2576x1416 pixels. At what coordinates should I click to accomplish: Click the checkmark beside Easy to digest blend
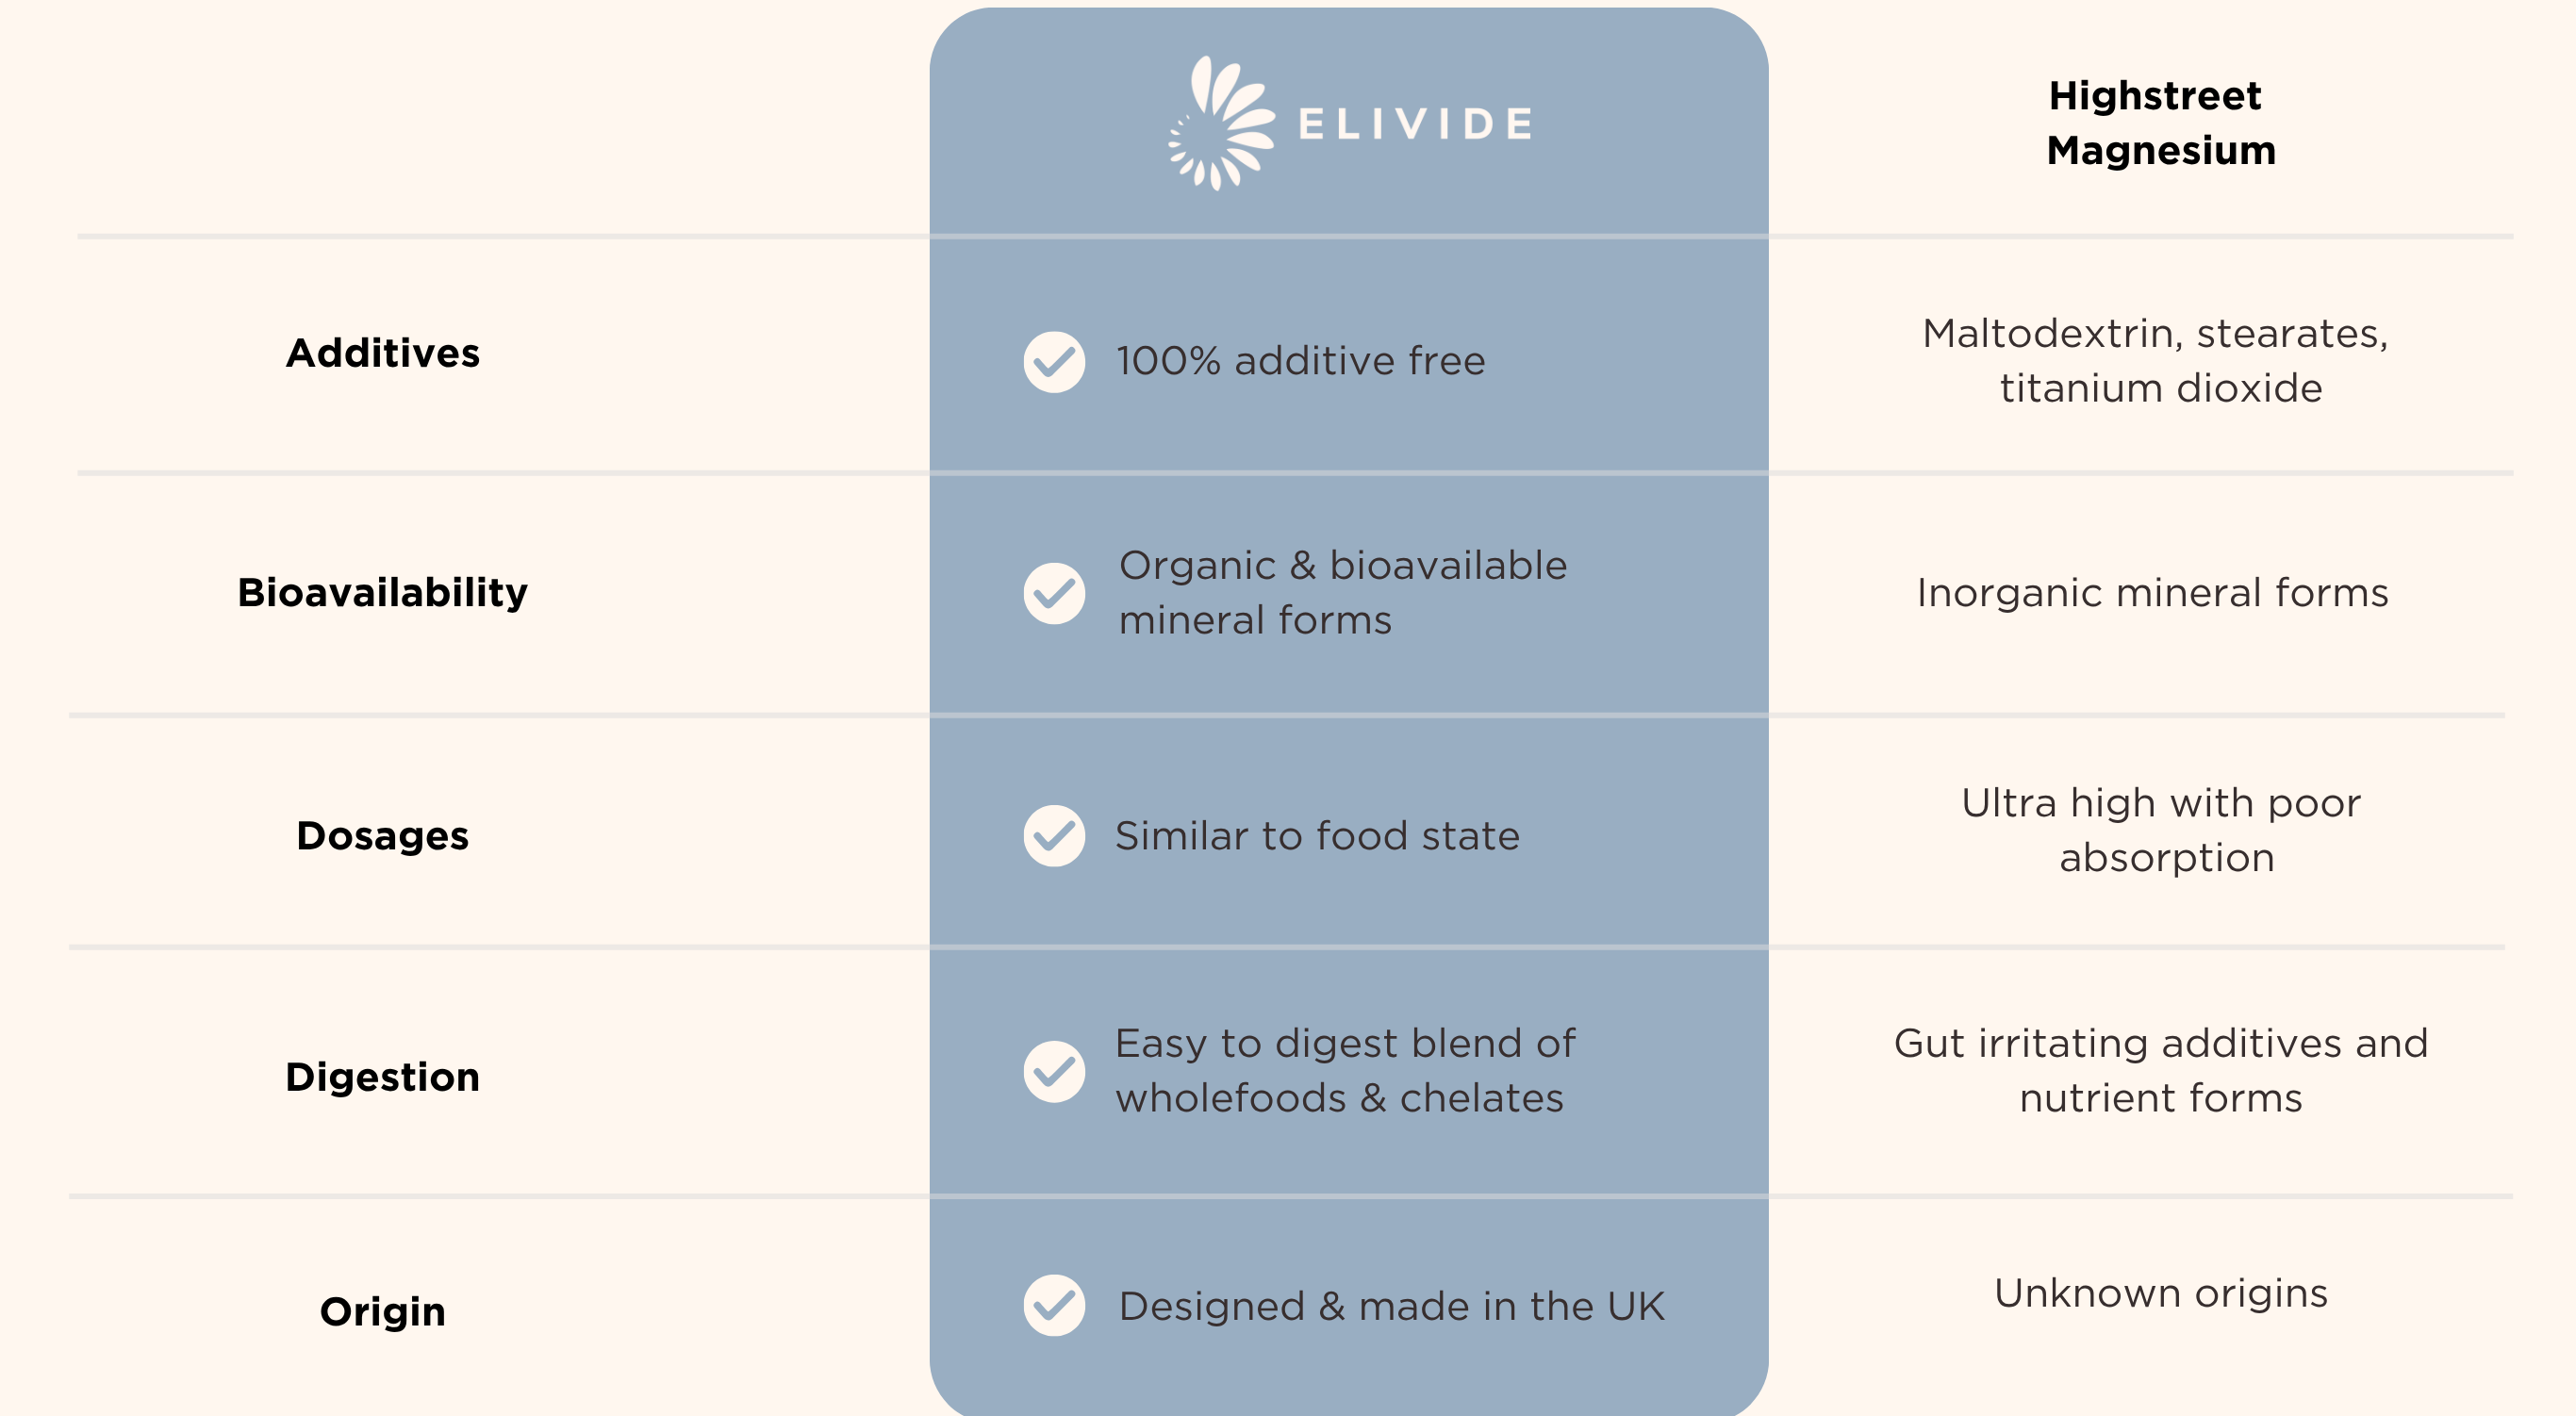click(x=1054, y=1071)
